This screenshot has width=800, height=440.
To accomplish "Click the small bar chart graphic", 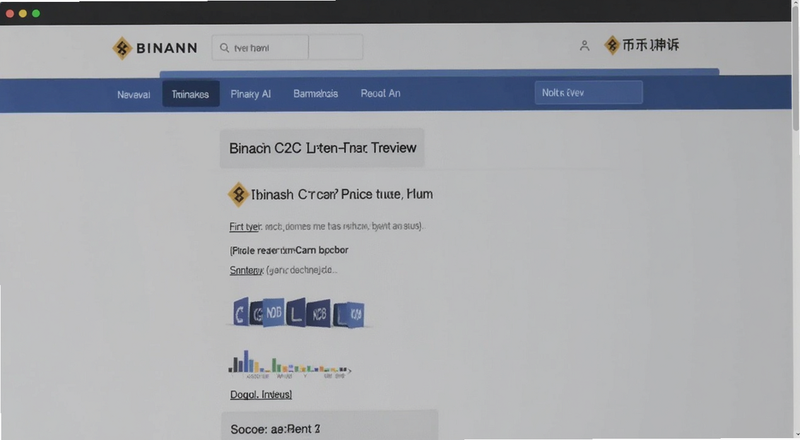I will (x=289, y=364).
